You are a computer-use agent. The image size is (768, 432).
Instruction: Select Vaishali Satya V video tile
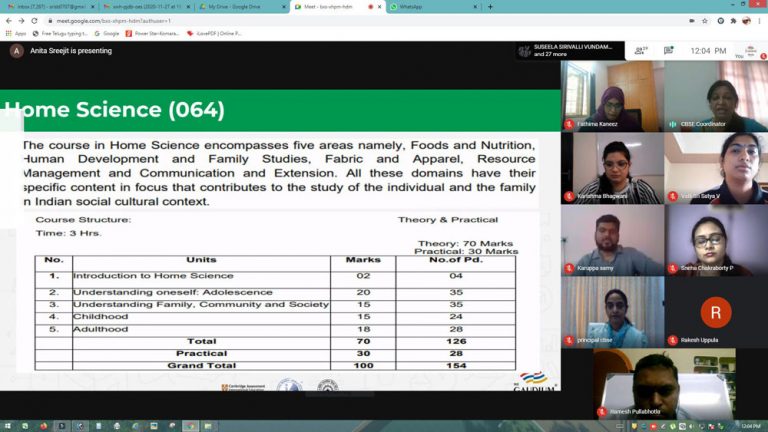[x=716, y=168]
